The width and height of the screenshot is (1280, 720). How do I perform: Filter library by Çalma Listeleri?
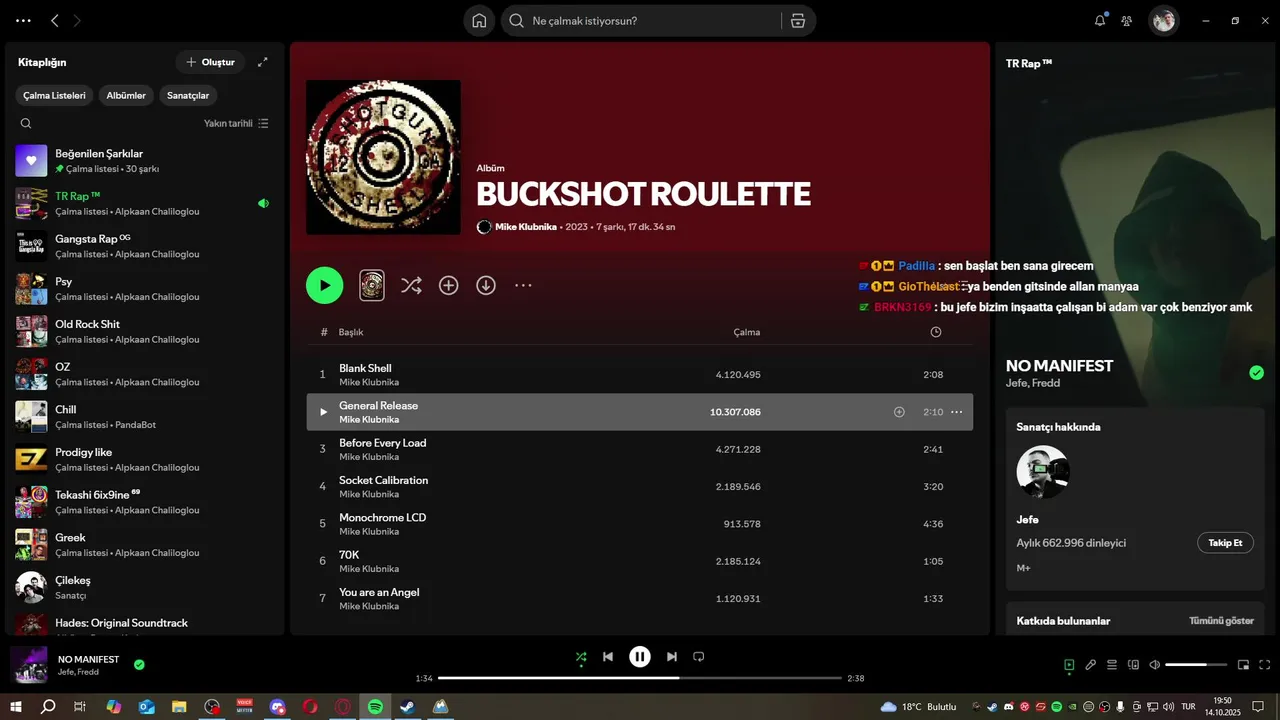[x=55, y=96]
